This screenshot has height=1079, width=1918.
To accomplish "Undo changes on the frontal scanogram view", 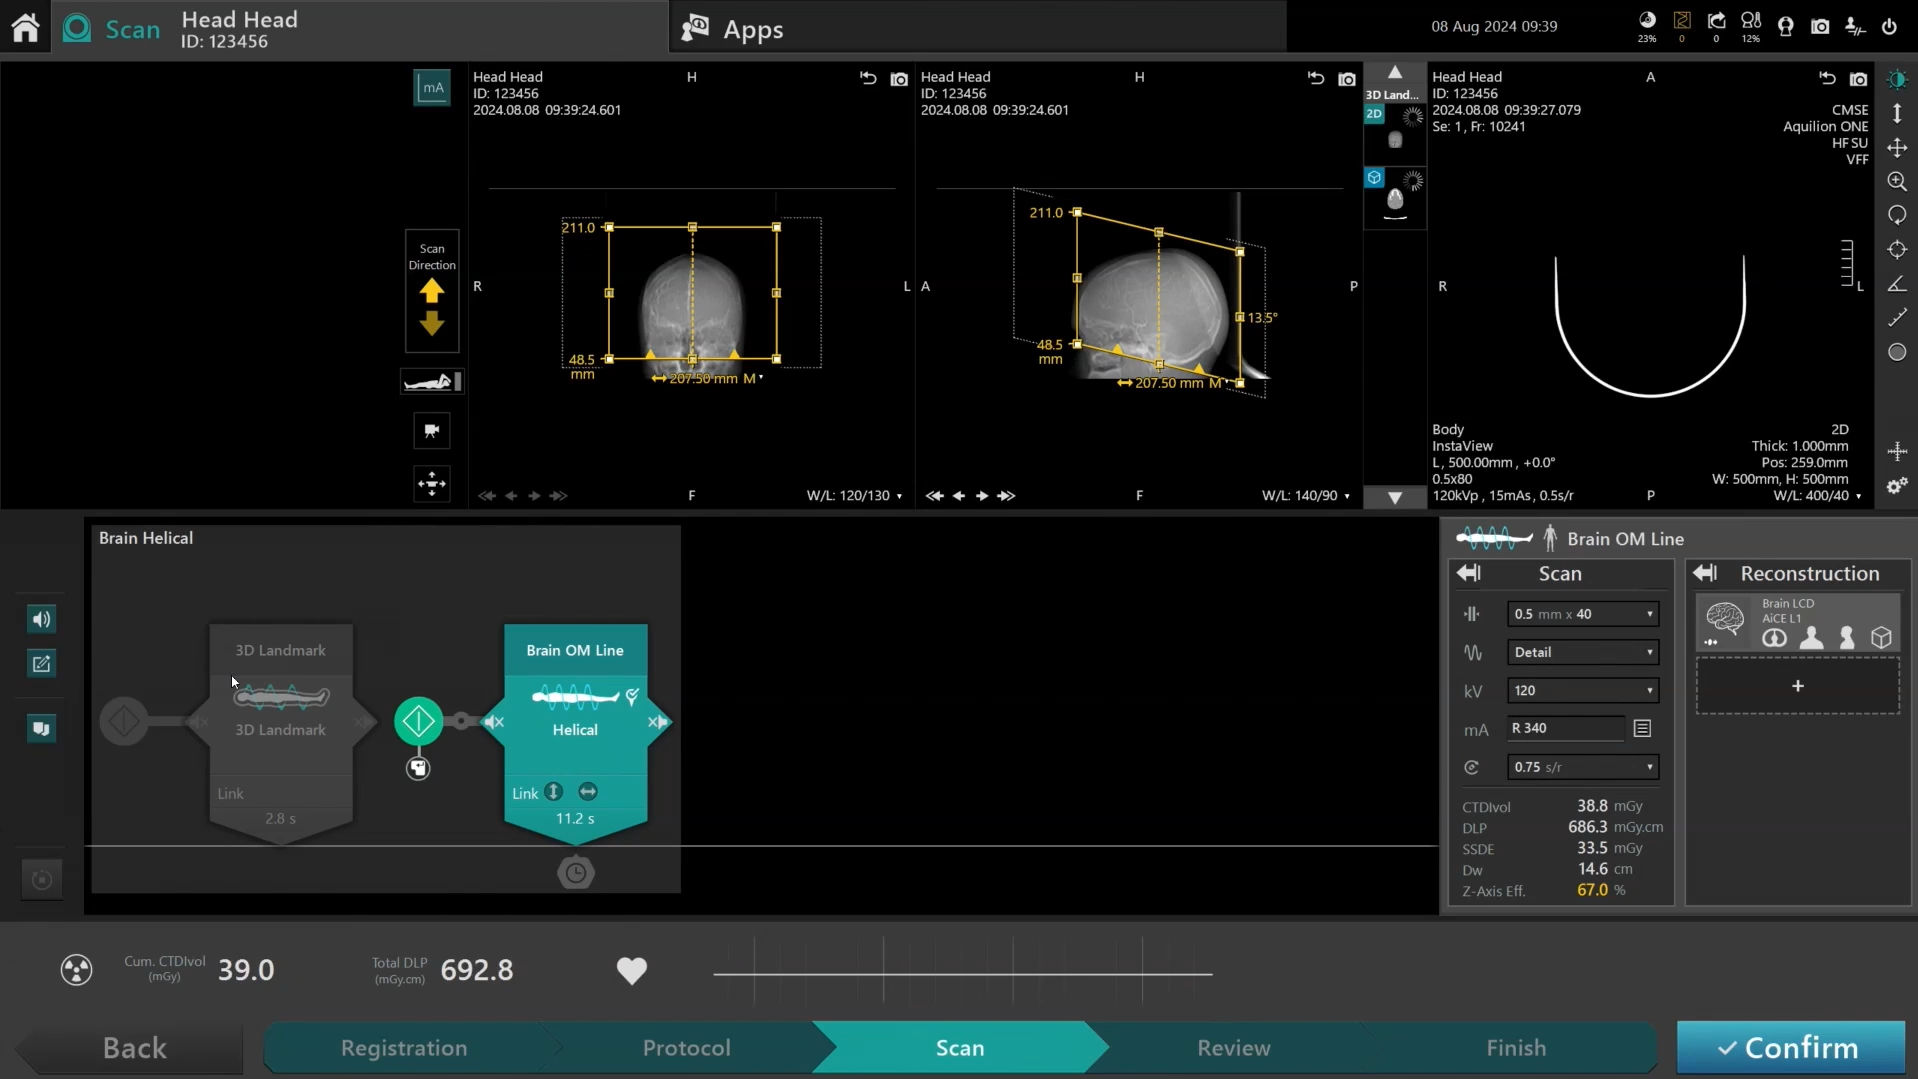I will 867,79.
